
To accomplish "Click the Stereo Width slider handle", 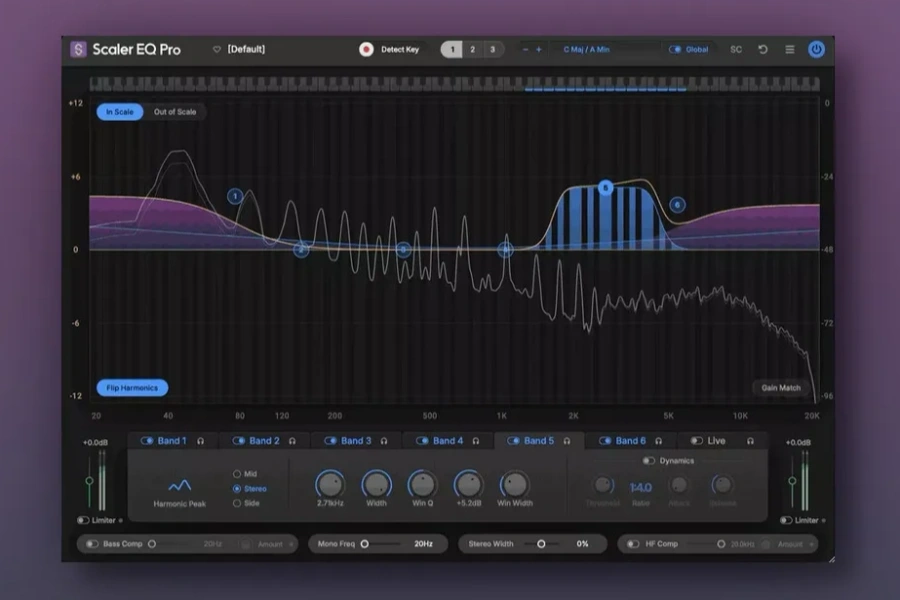I will point(541,544).
